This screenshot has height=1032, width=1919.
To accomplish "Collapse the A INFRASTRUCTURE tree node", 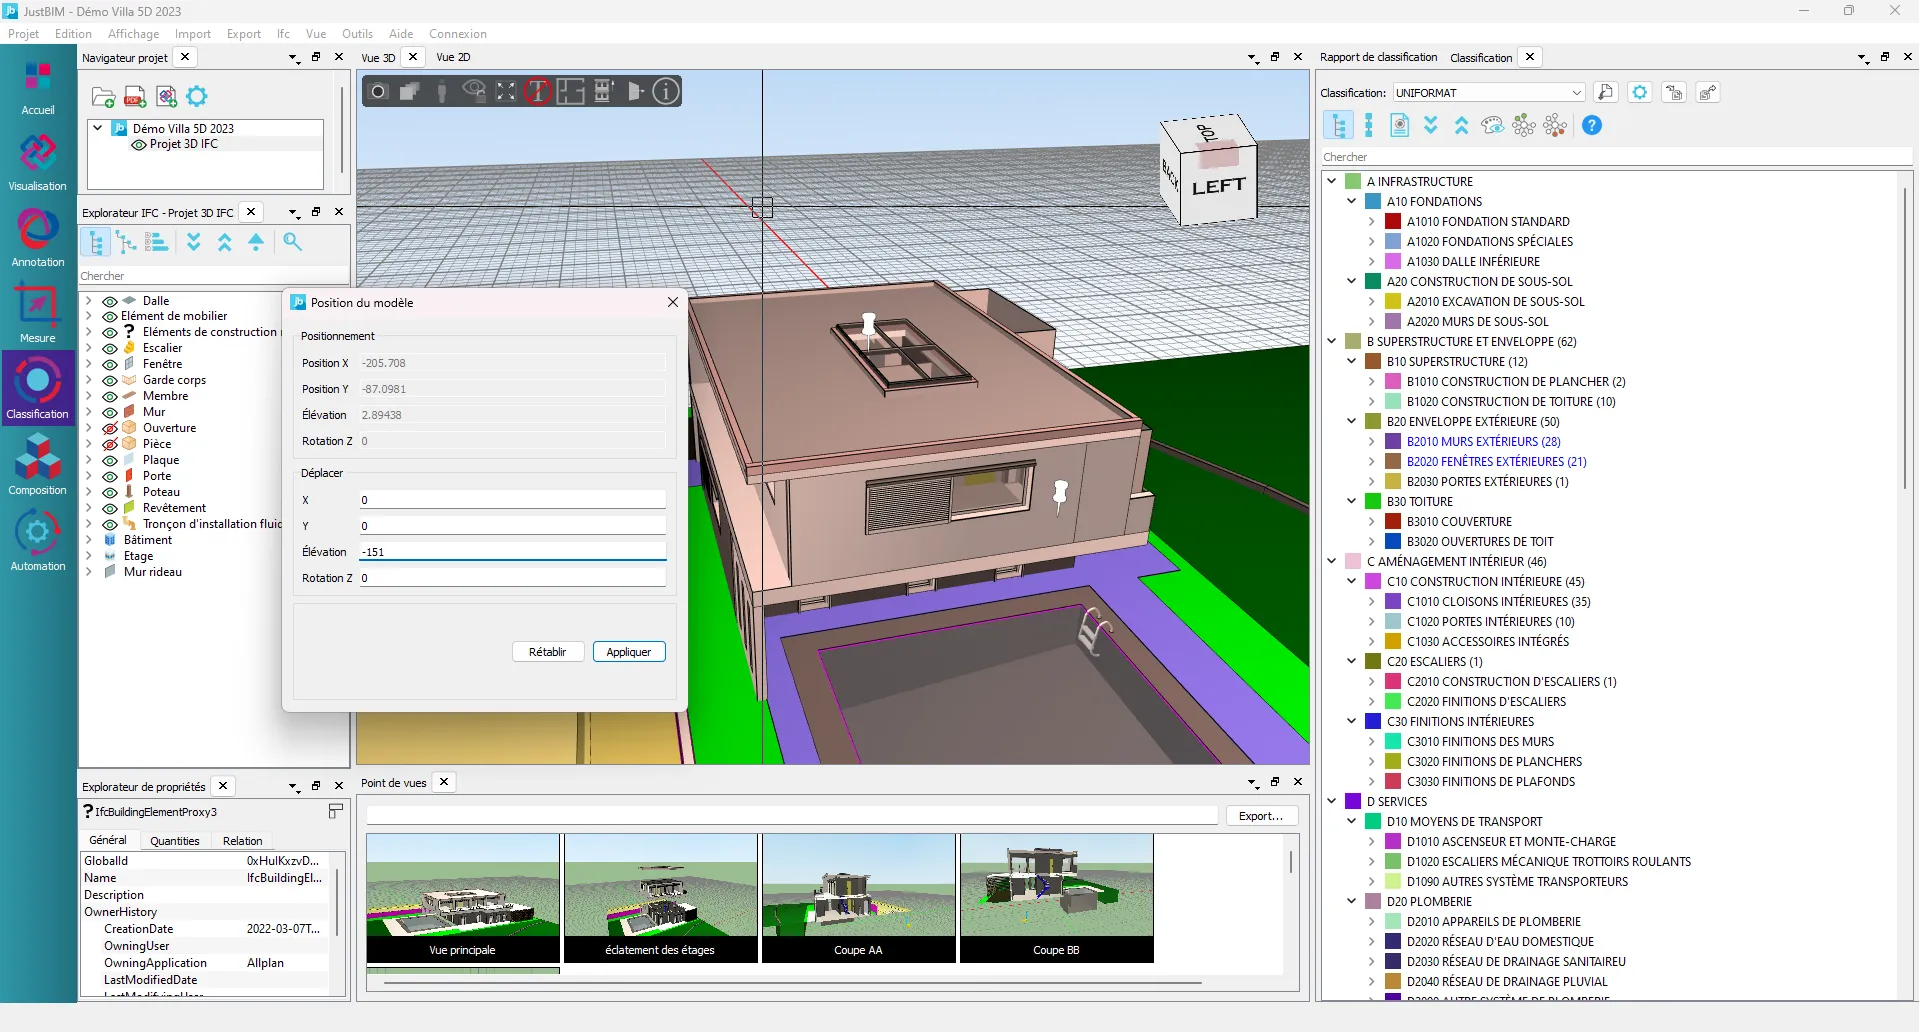I will [x=1331, y=181].
